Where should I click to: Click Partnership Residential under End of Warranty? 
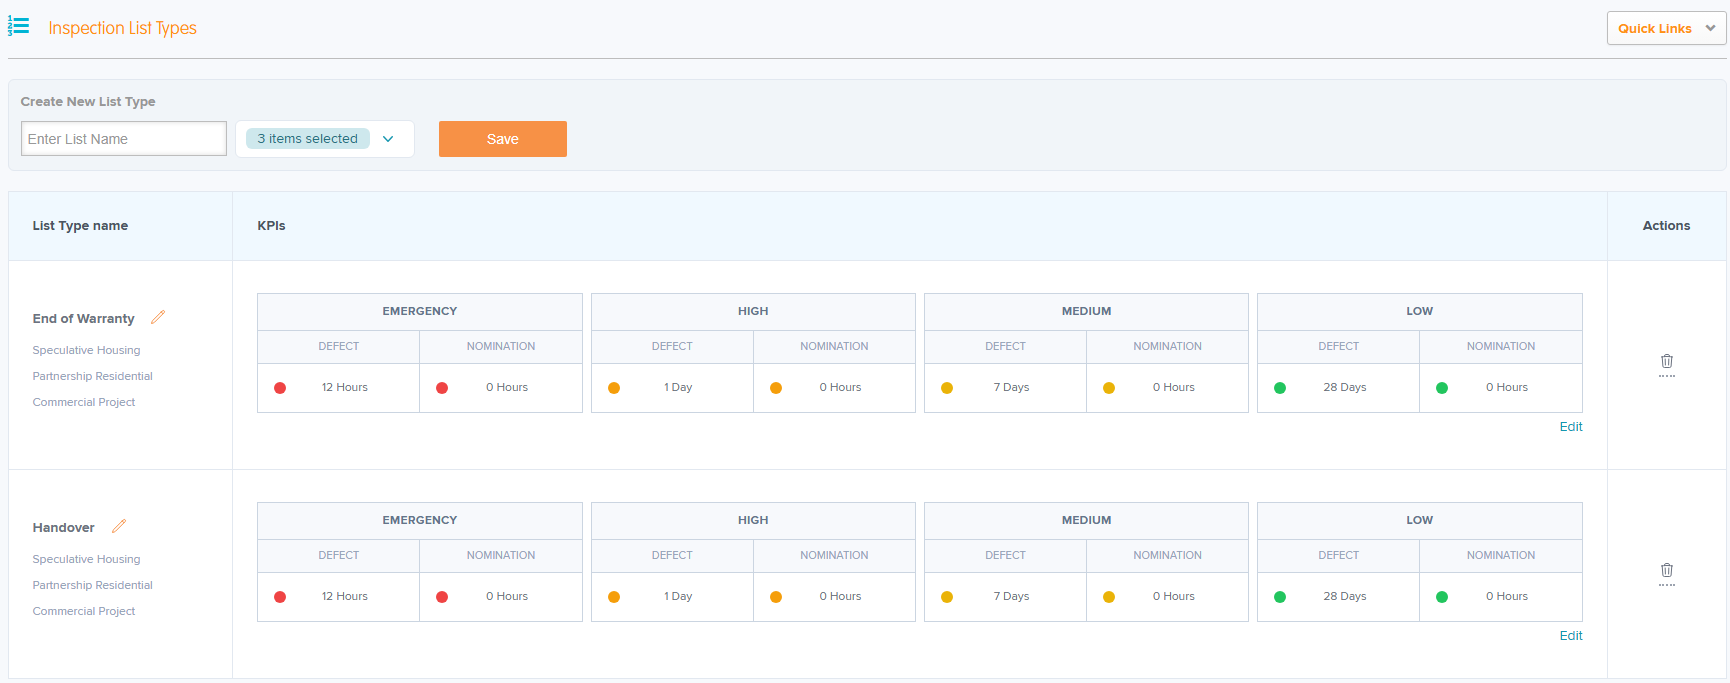click(x=92, y=376)
